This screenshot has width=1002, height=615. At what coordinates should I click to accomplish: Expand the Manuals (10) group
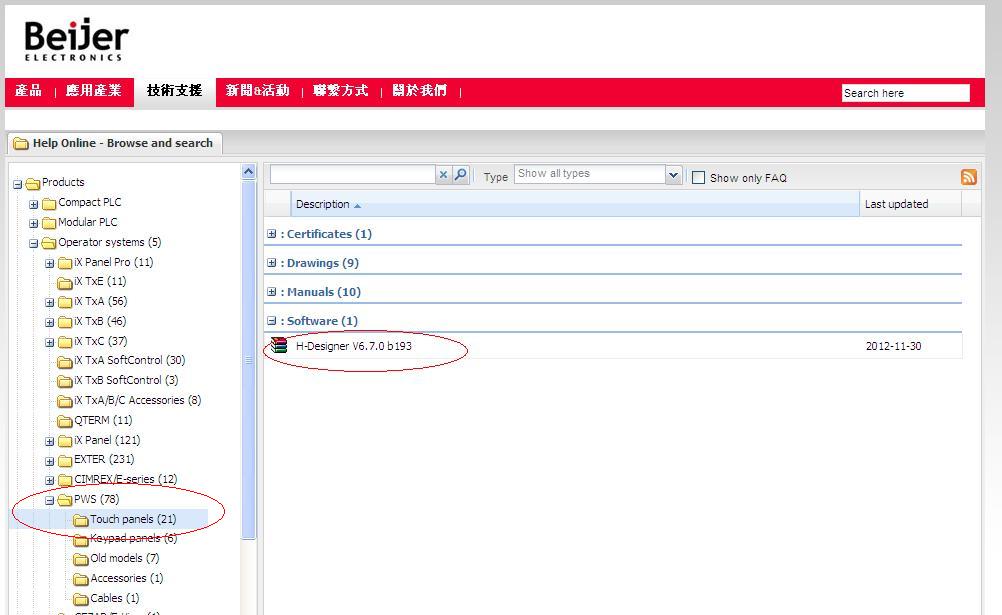point(271,292)
